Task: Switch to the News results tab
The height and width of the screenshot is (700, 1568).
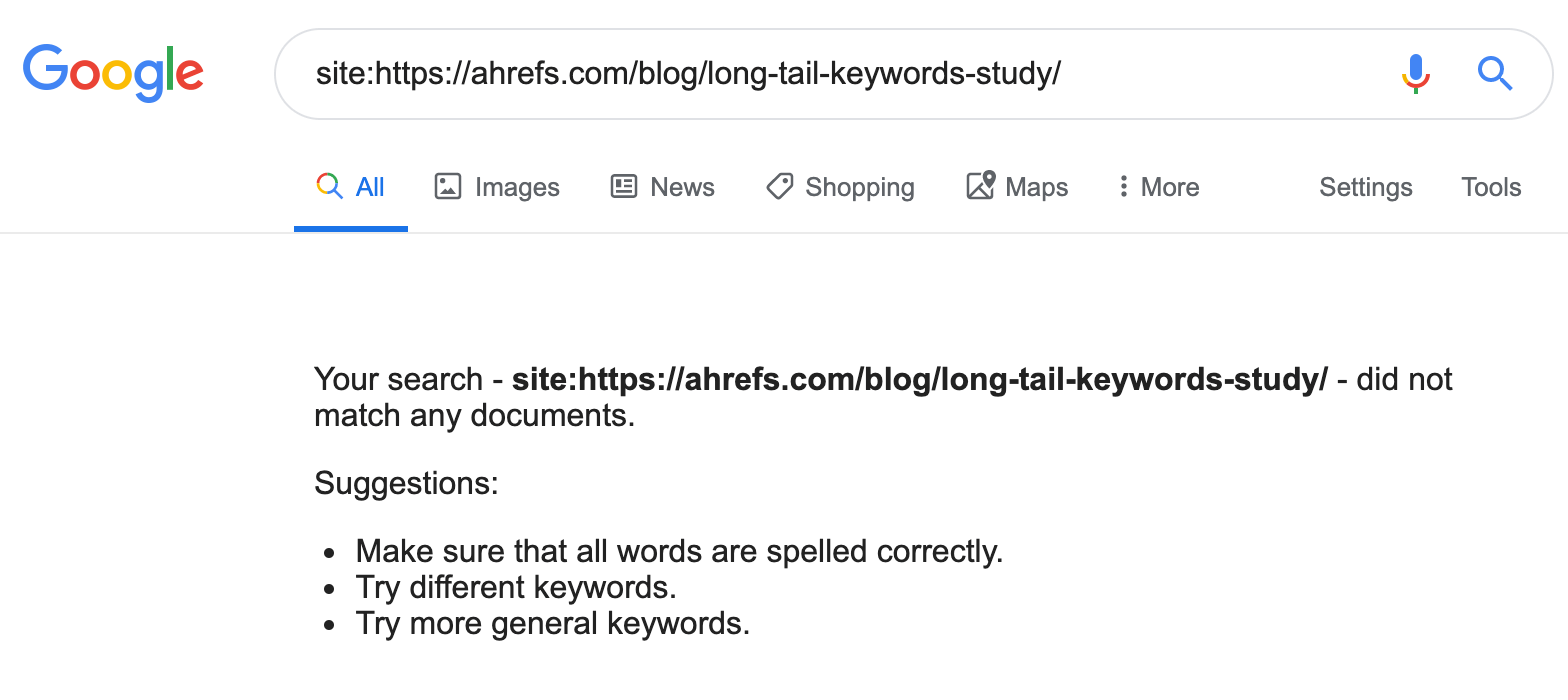Action: [682, 187]
